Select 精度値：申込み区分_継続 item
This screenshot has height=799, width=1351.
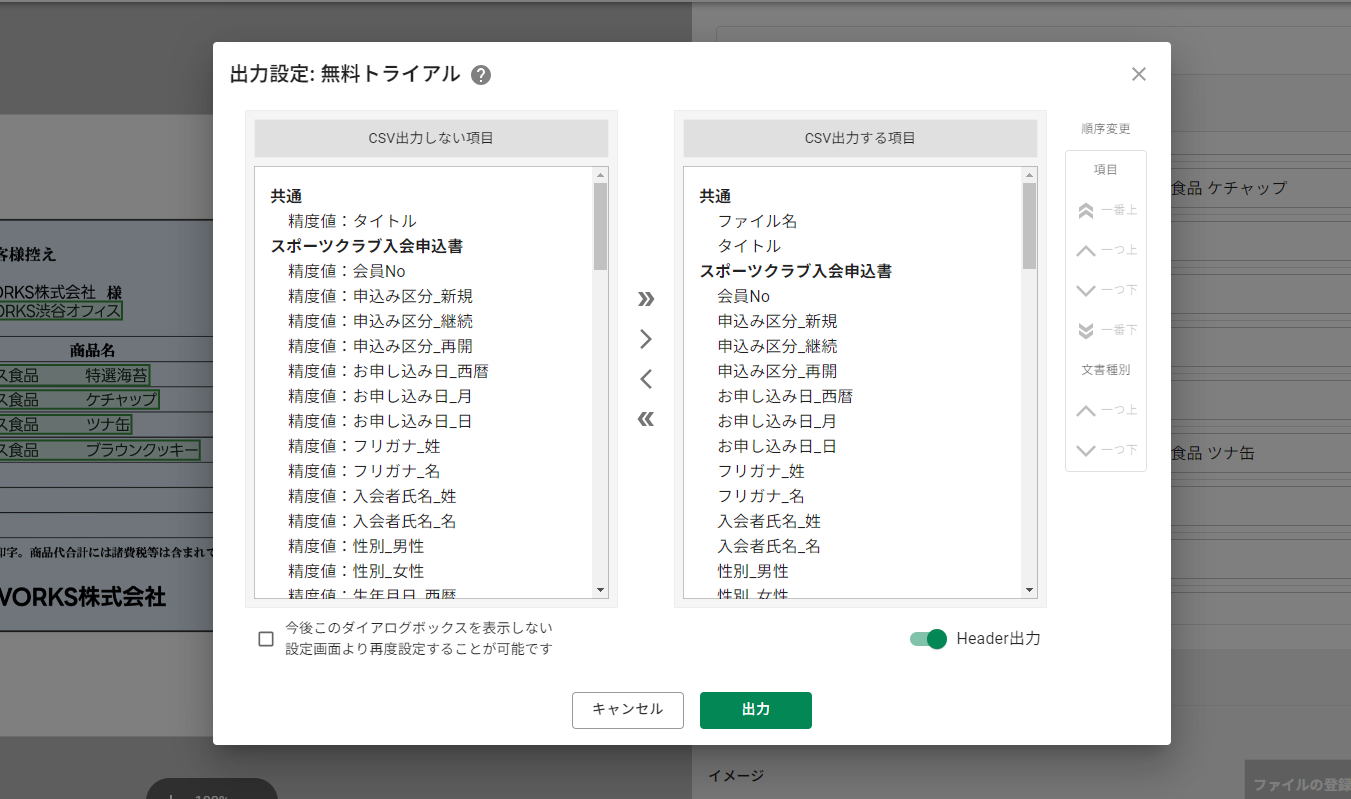(x=380, y=321)
